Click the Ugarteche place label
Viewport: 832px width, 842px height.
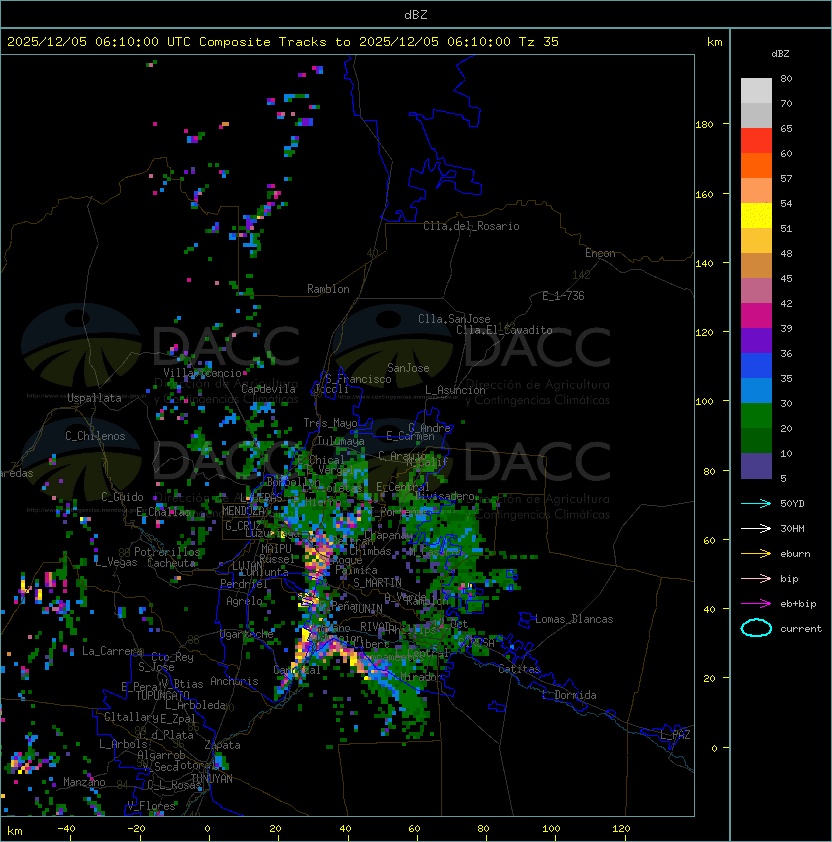(x=247, y=634)
